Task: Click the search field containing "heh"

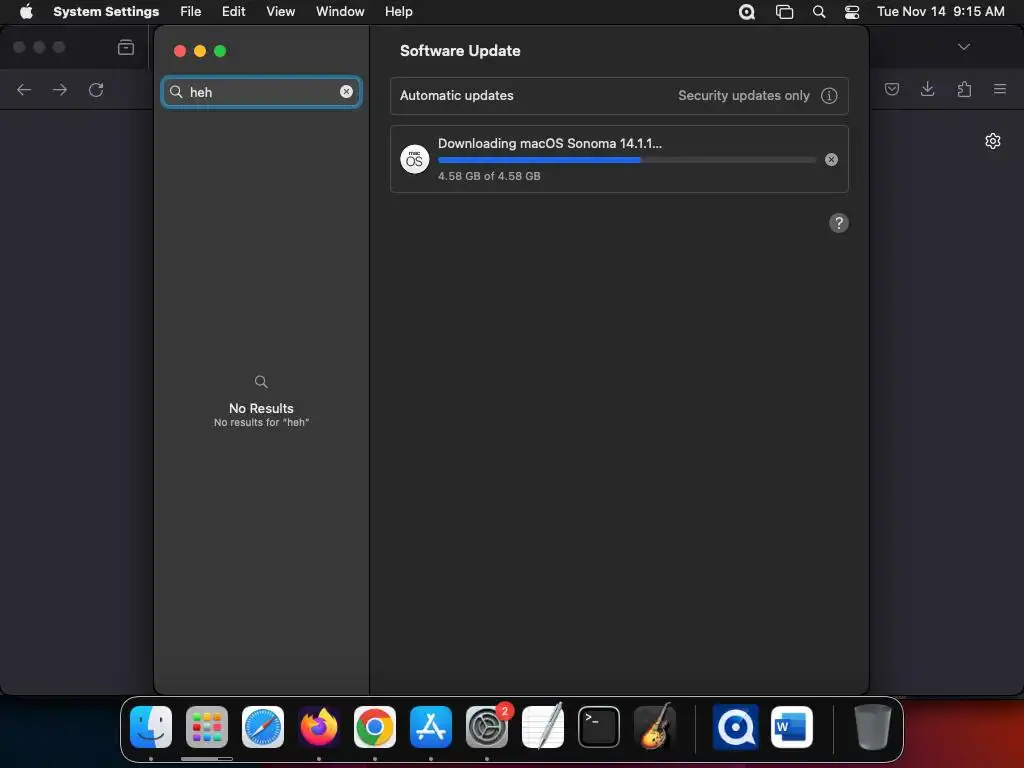Action: coord(261,92)
